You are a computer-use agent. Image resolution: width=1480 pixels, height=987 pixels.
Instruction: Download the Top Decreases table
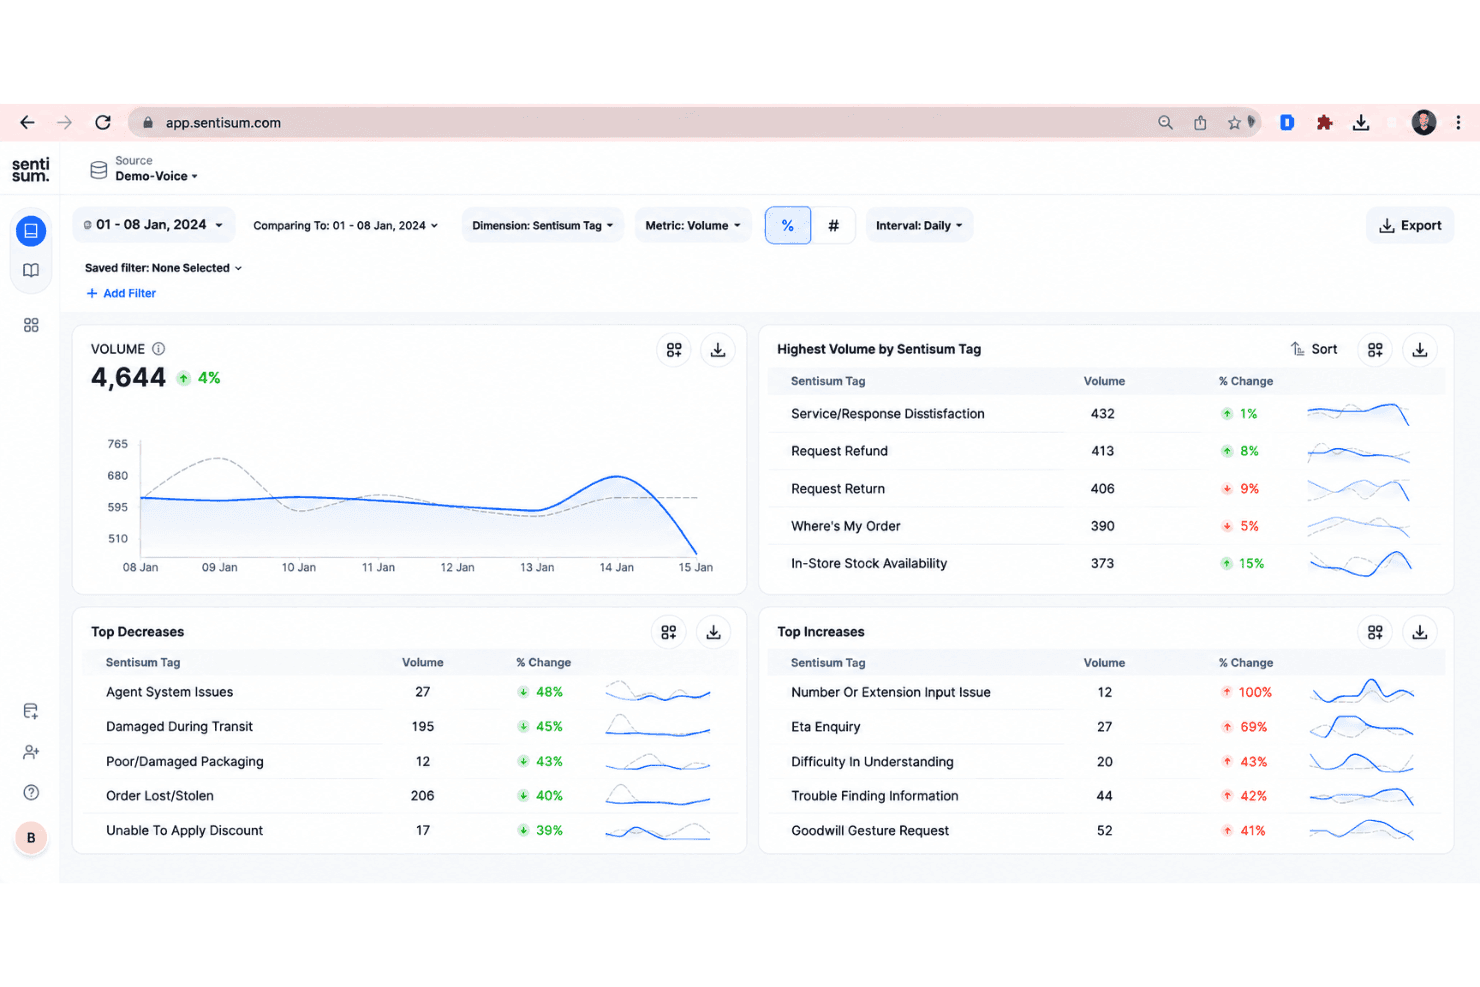714,632
